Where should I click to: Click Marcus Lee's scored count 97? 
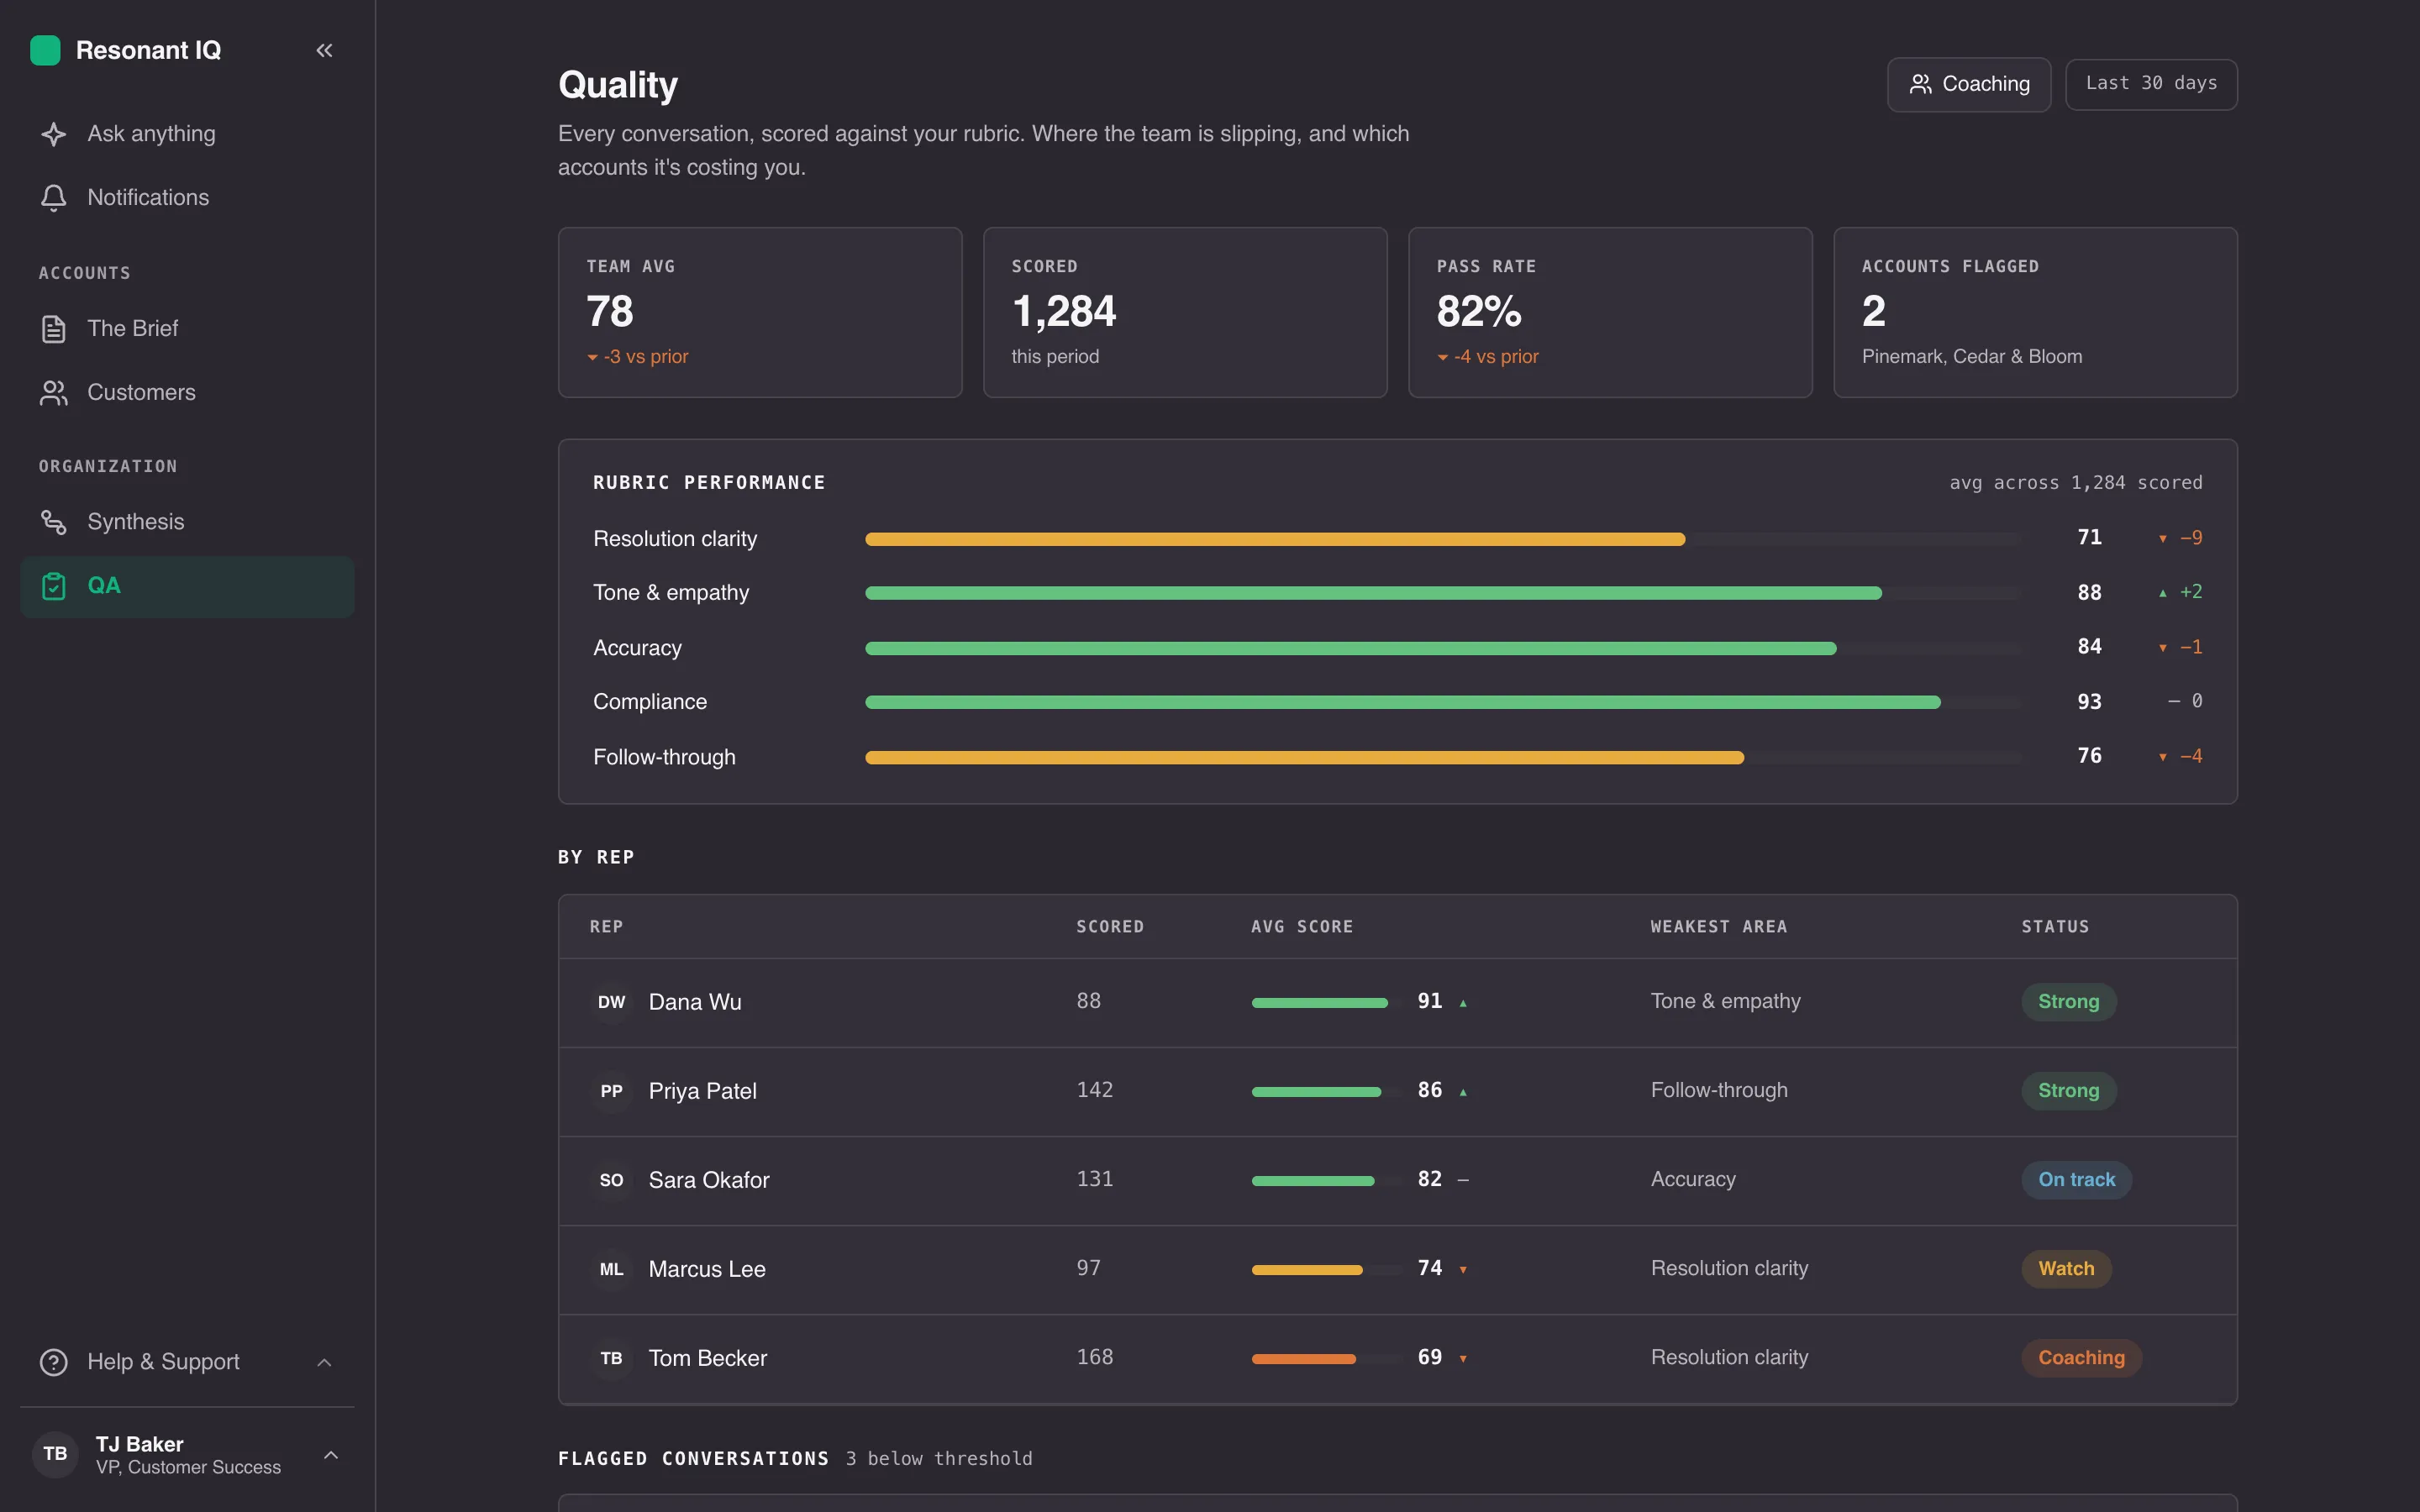1088,1268
